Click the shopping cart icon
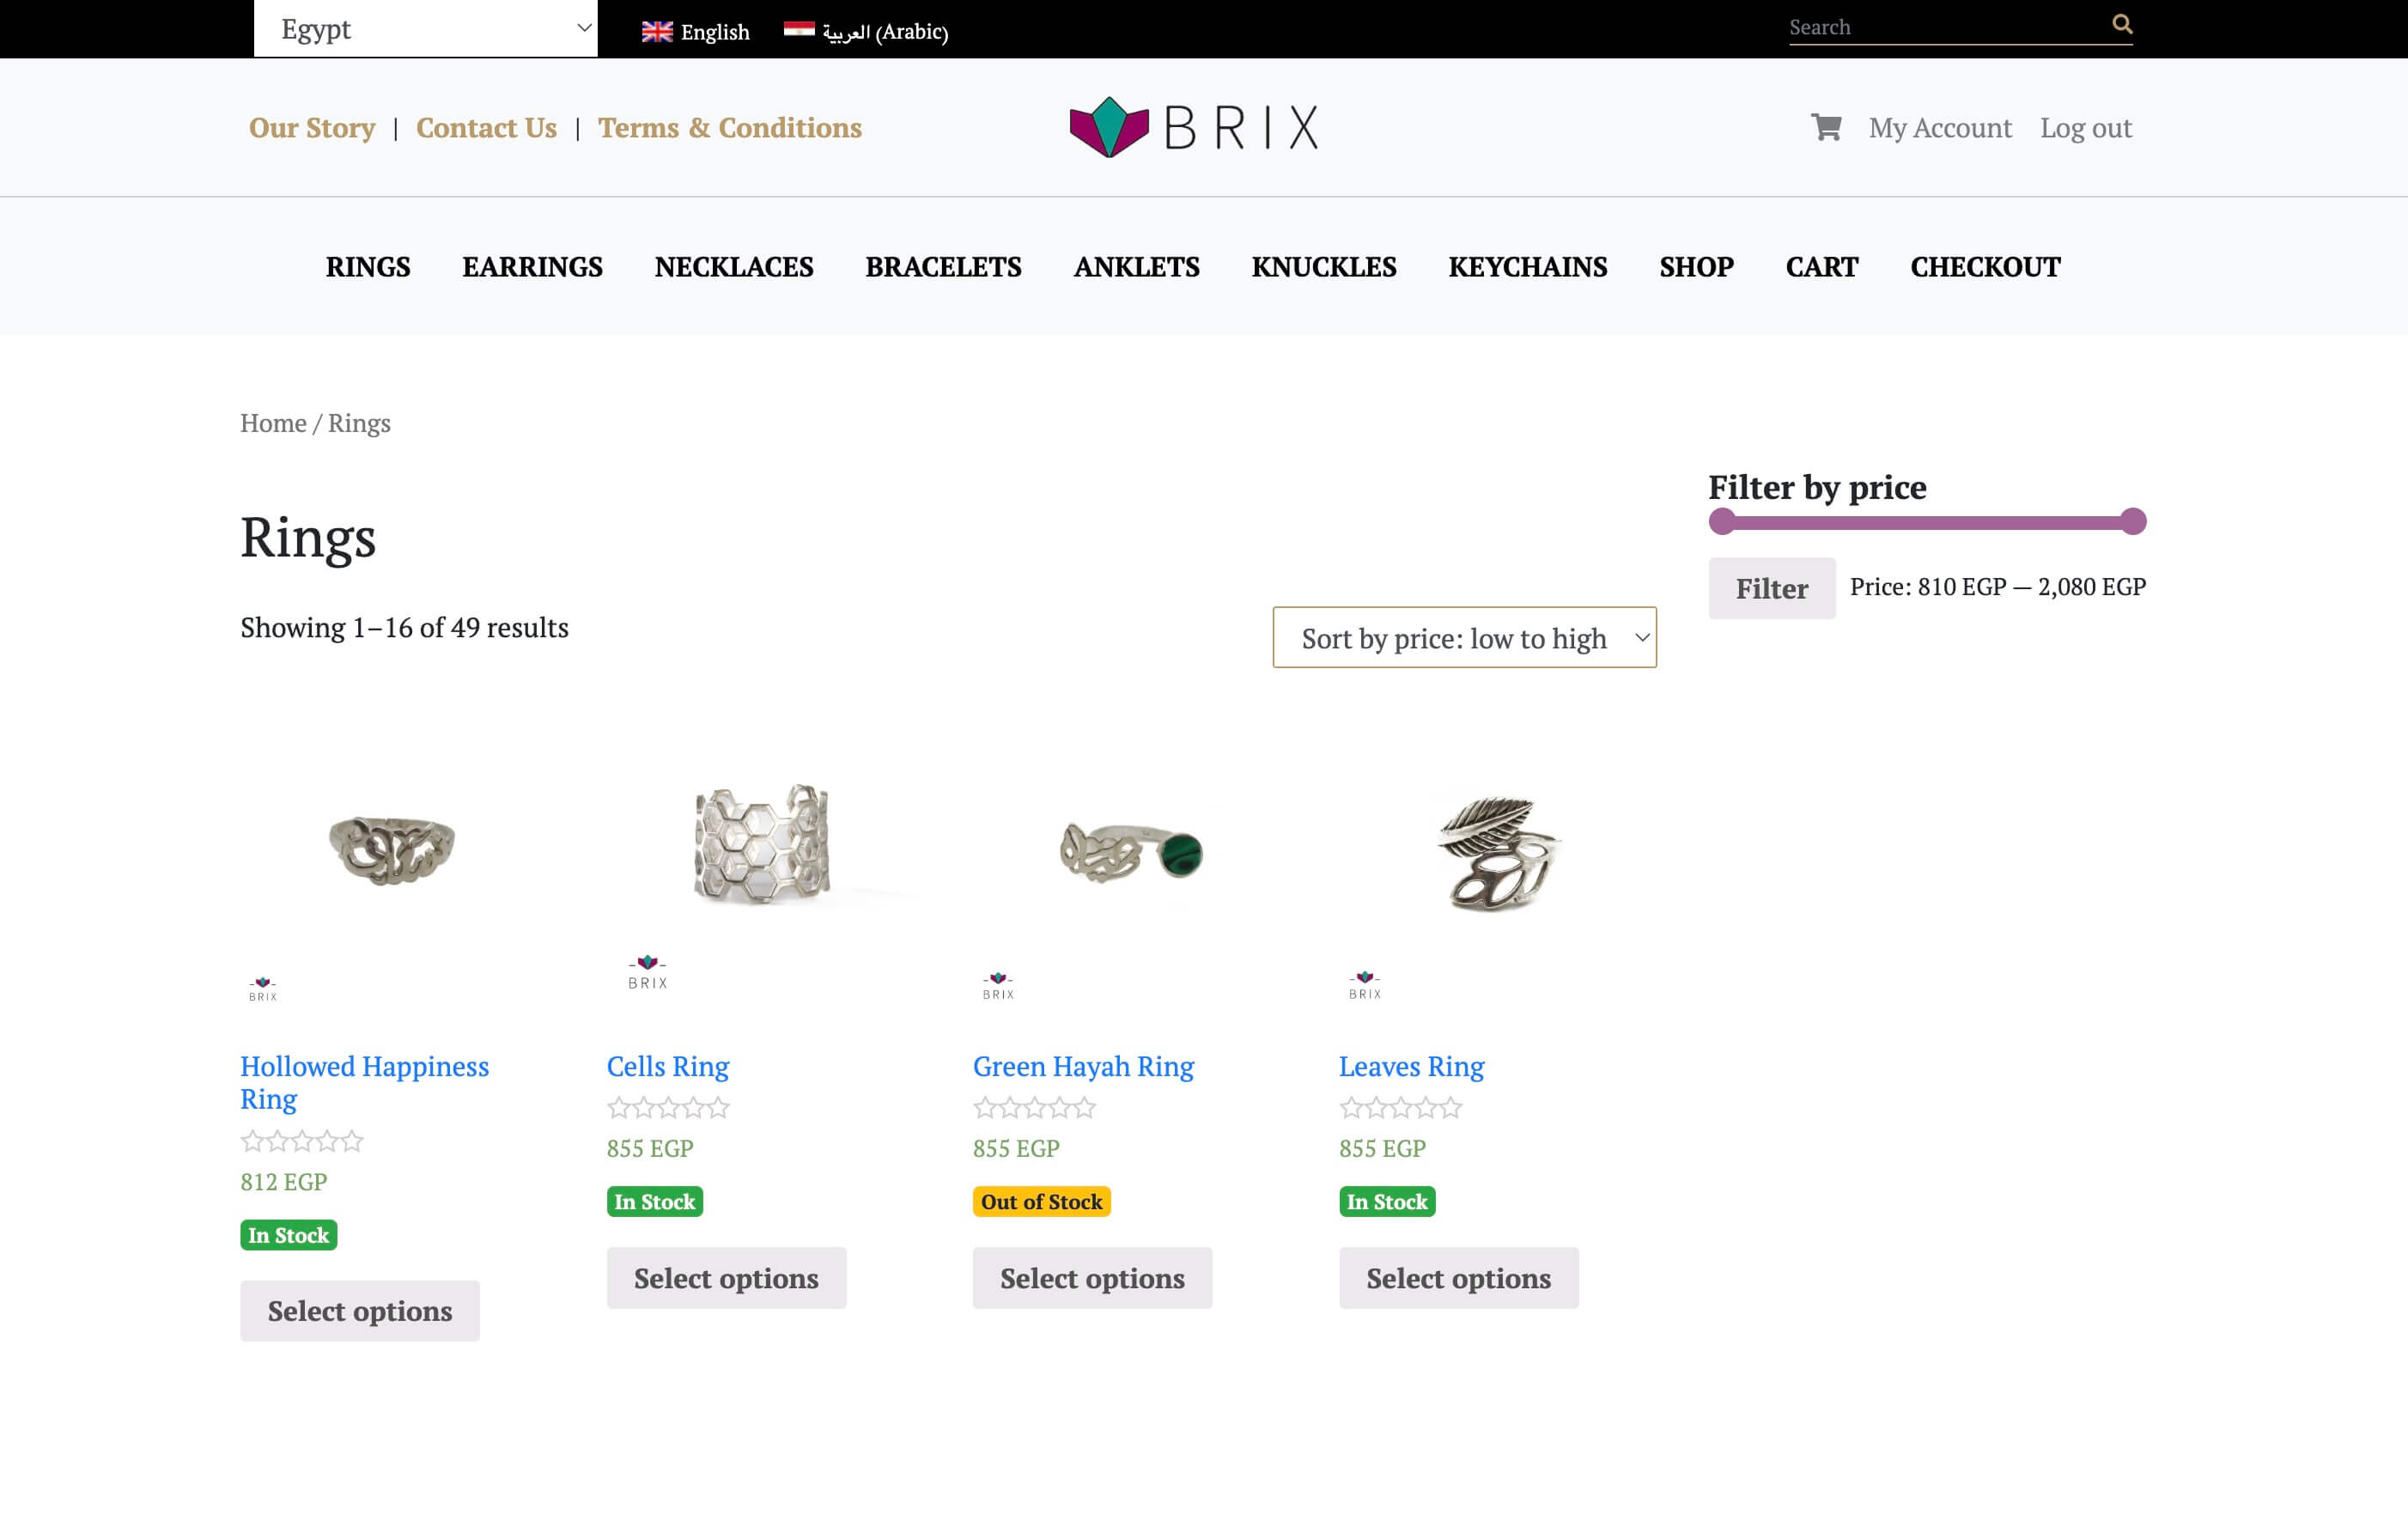 1825,127
